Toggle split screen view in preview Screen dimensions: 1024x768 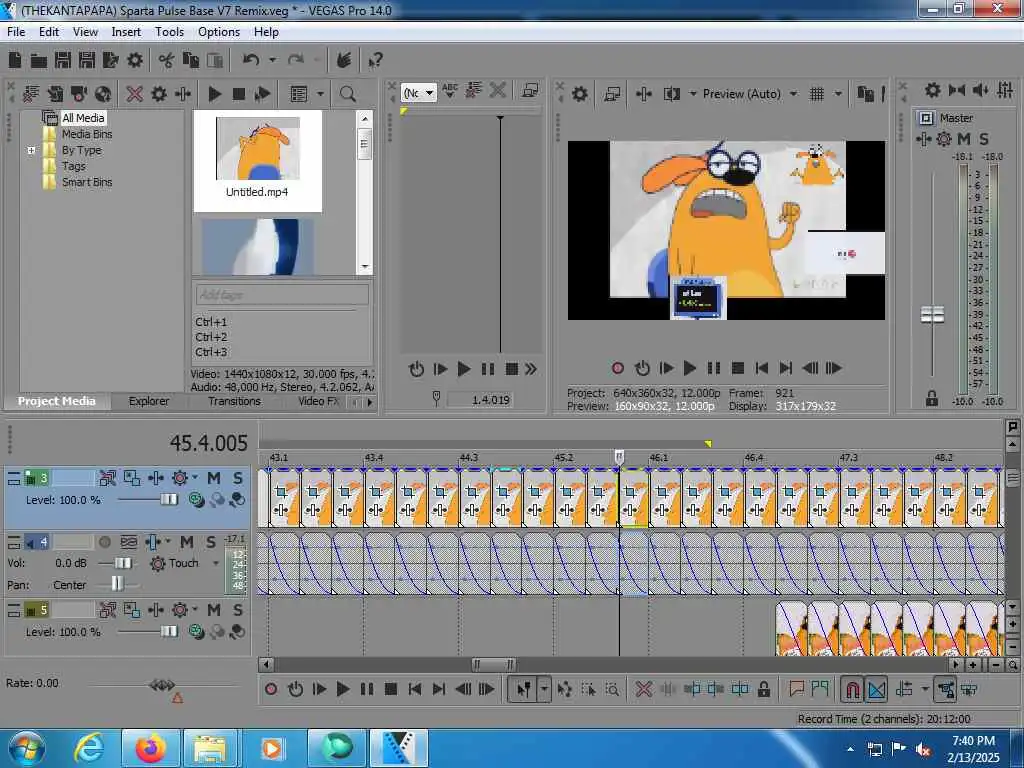(671, 94)
